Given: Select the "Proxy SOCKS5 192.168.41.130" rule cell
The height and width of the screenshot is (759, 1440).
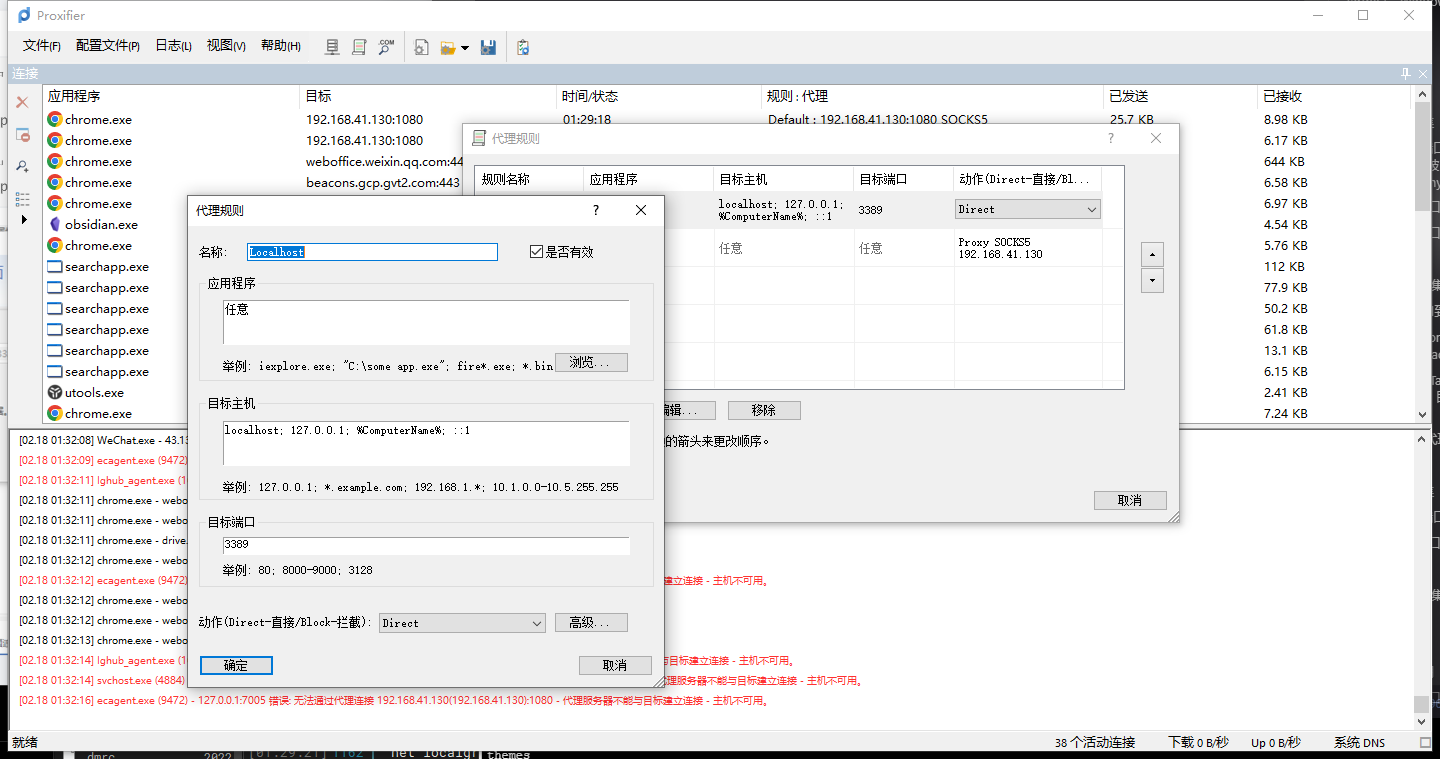Looking at the screenshot, I should pyautogui.click(x=1027, y=248).
